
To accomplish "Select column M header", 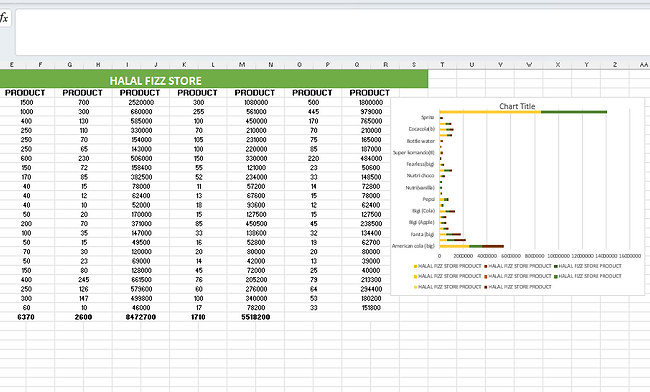I will point(242,65).
